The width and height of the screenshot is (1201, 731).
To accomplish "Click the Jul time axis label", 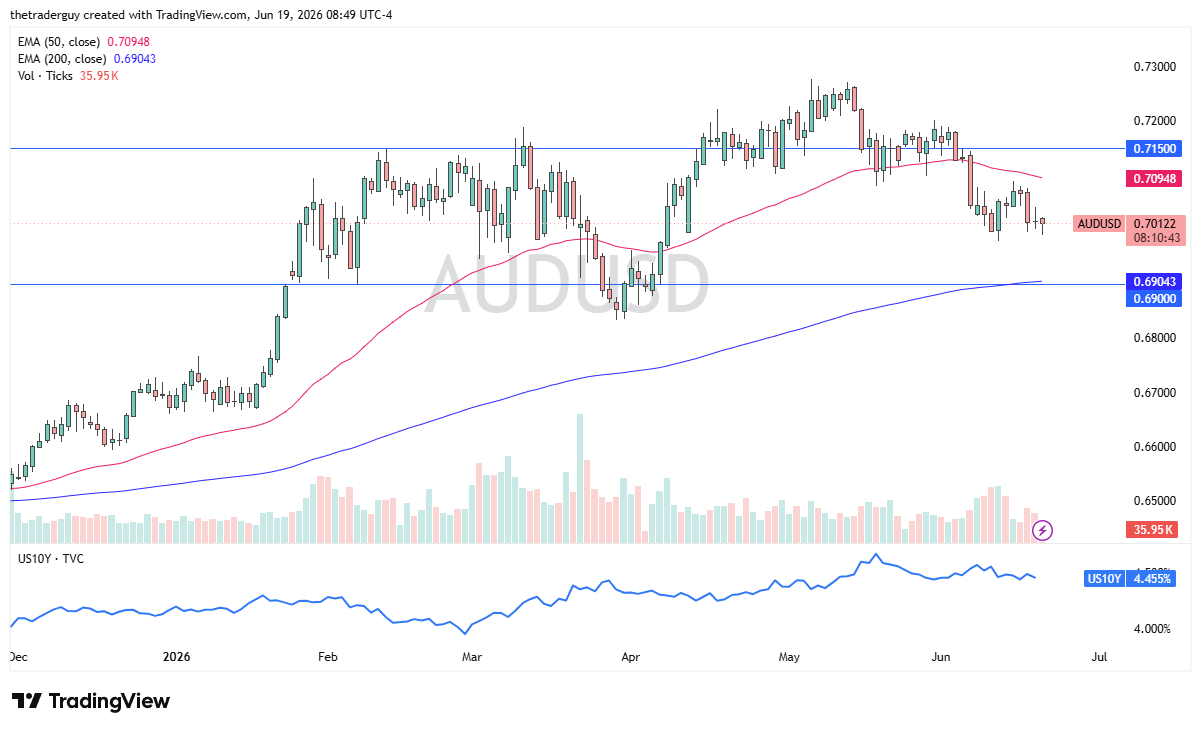I will coord(1099,657).
